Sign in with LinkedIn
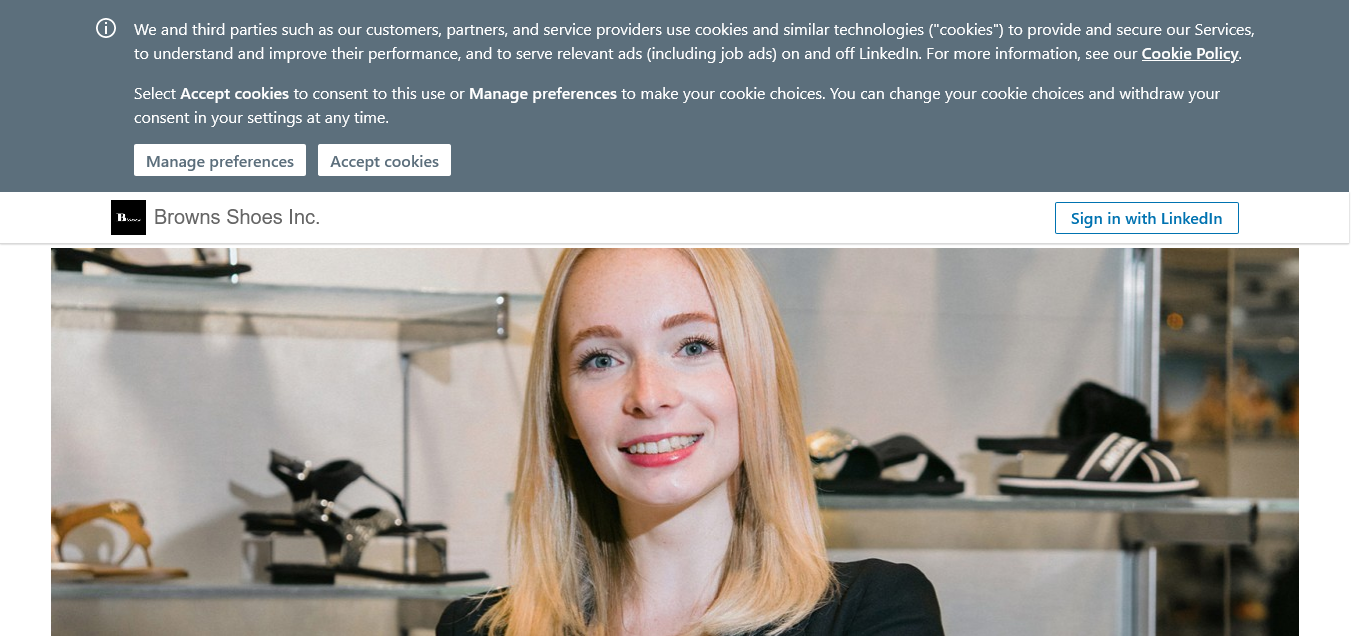 coord(1146,218)
